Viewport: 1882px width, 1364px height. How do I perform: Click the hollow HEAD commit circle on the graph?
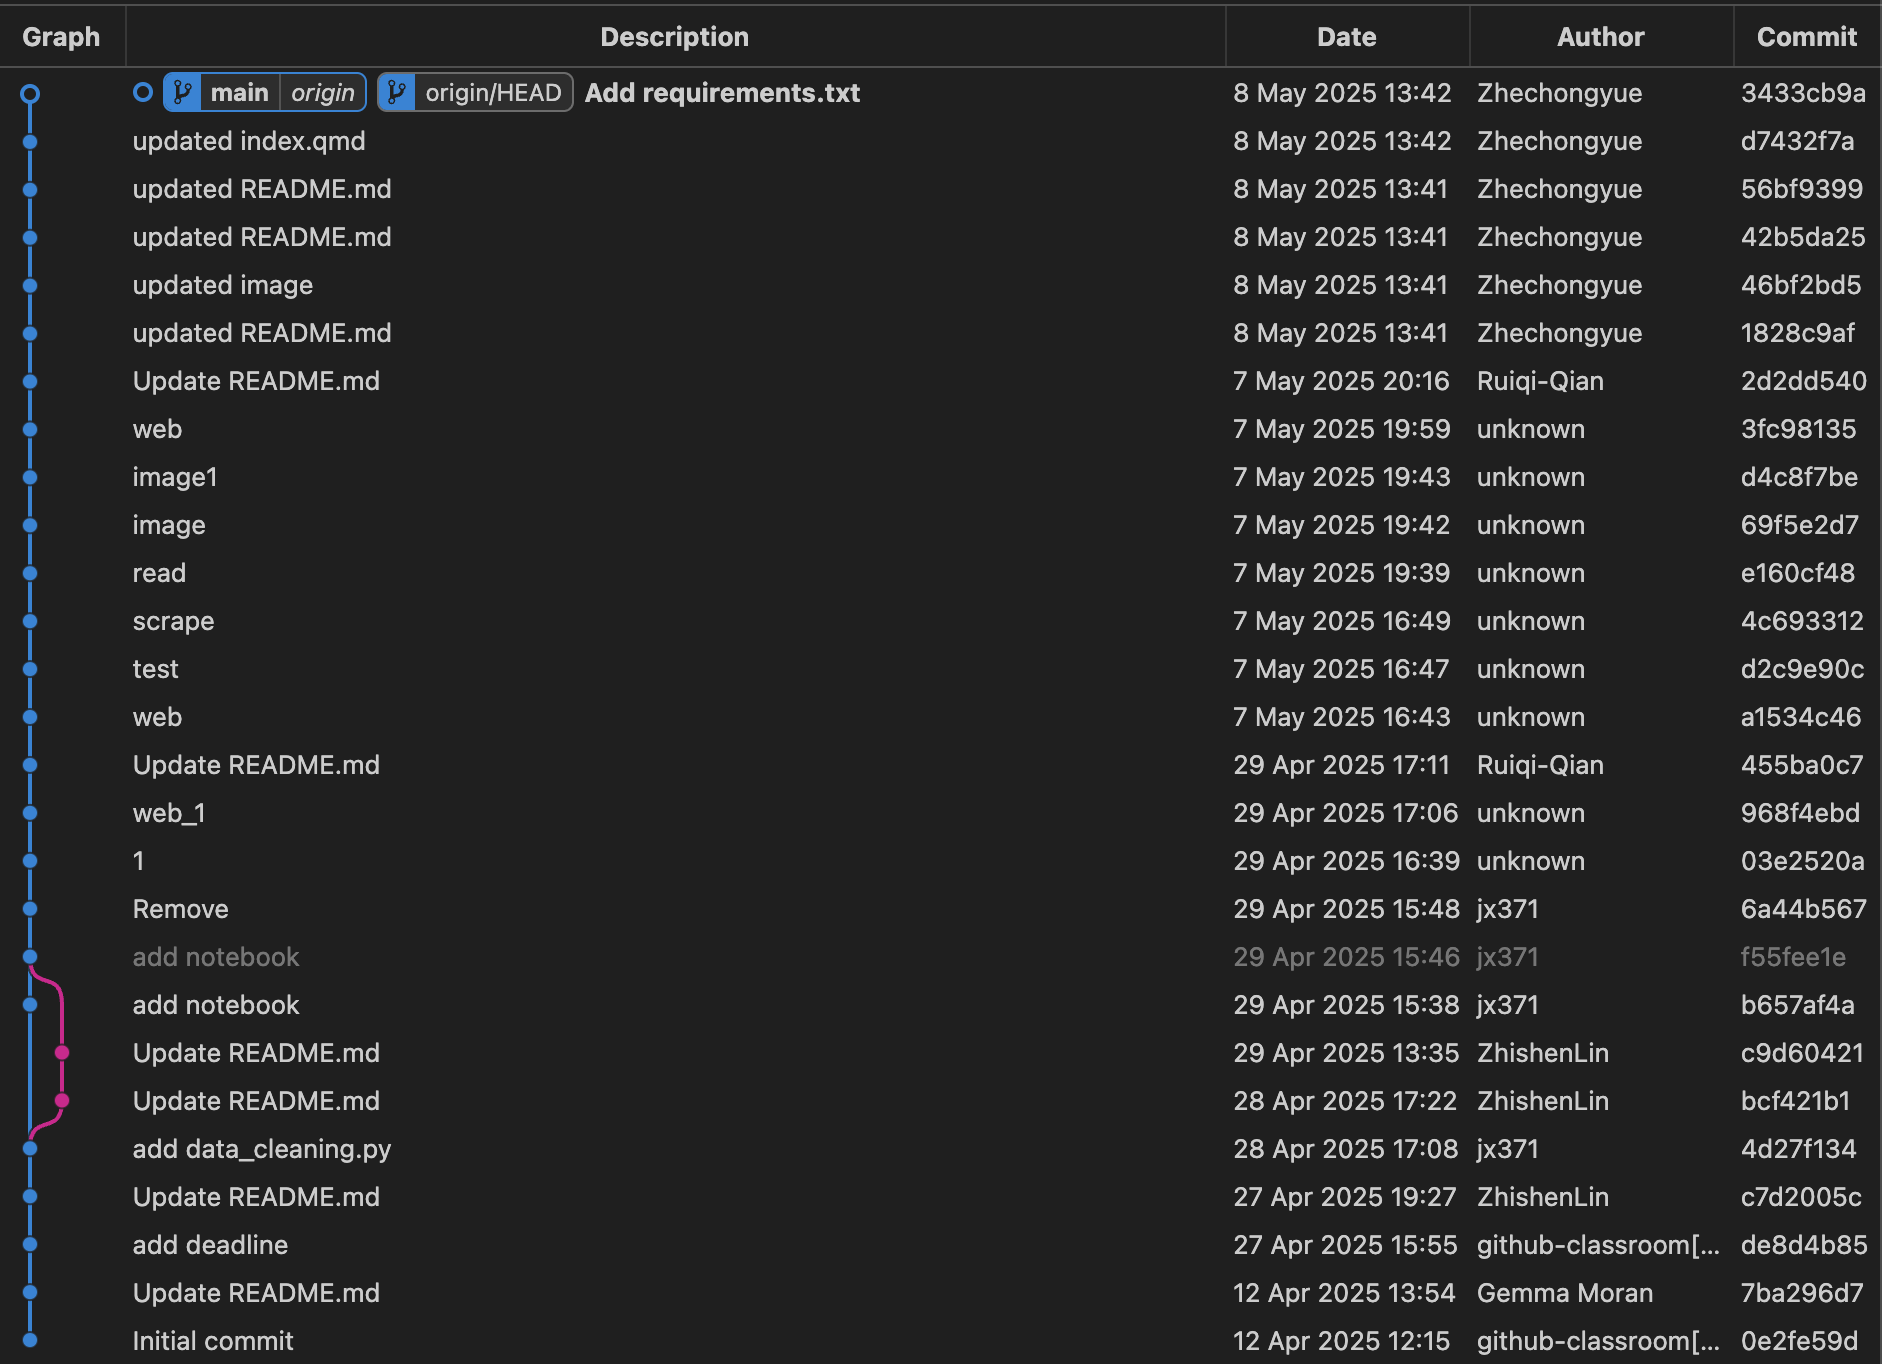pos(31,92)
